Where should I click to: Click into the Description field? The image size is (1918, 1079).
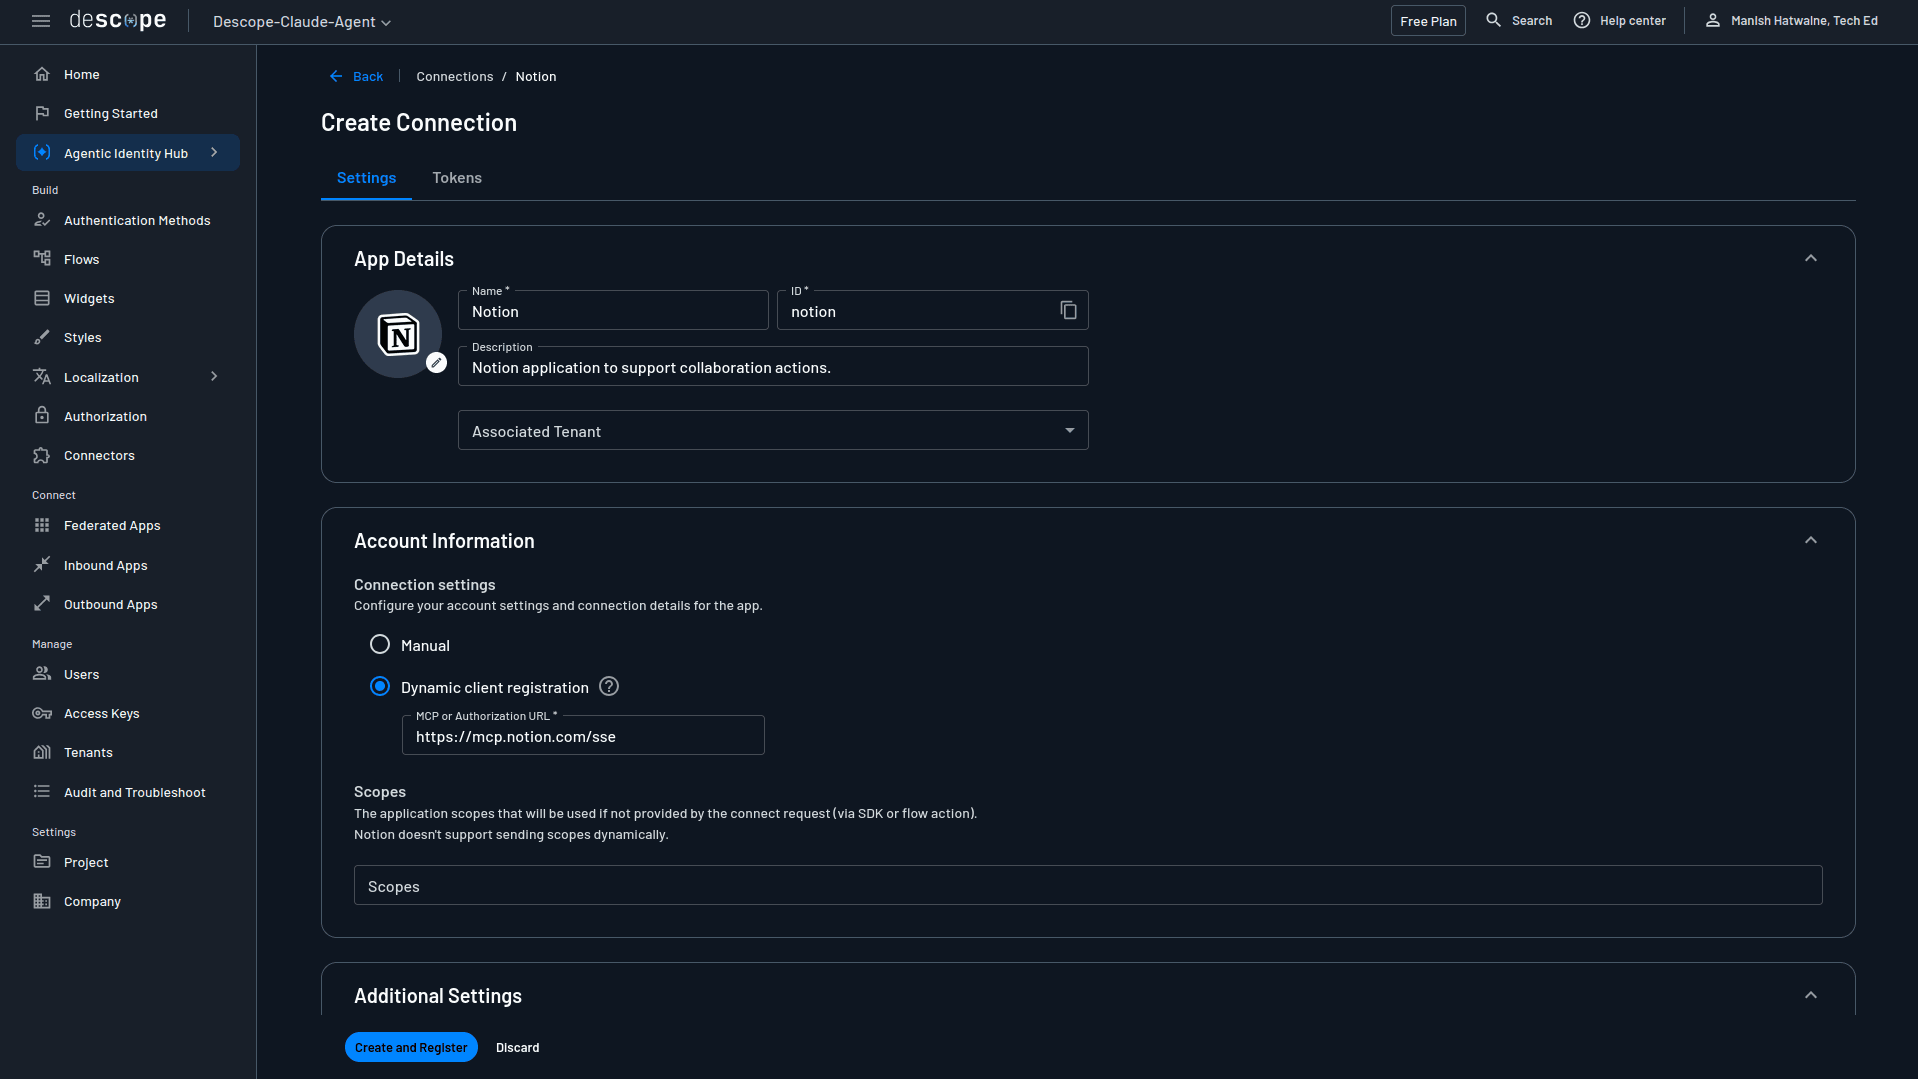click(773, 366)
